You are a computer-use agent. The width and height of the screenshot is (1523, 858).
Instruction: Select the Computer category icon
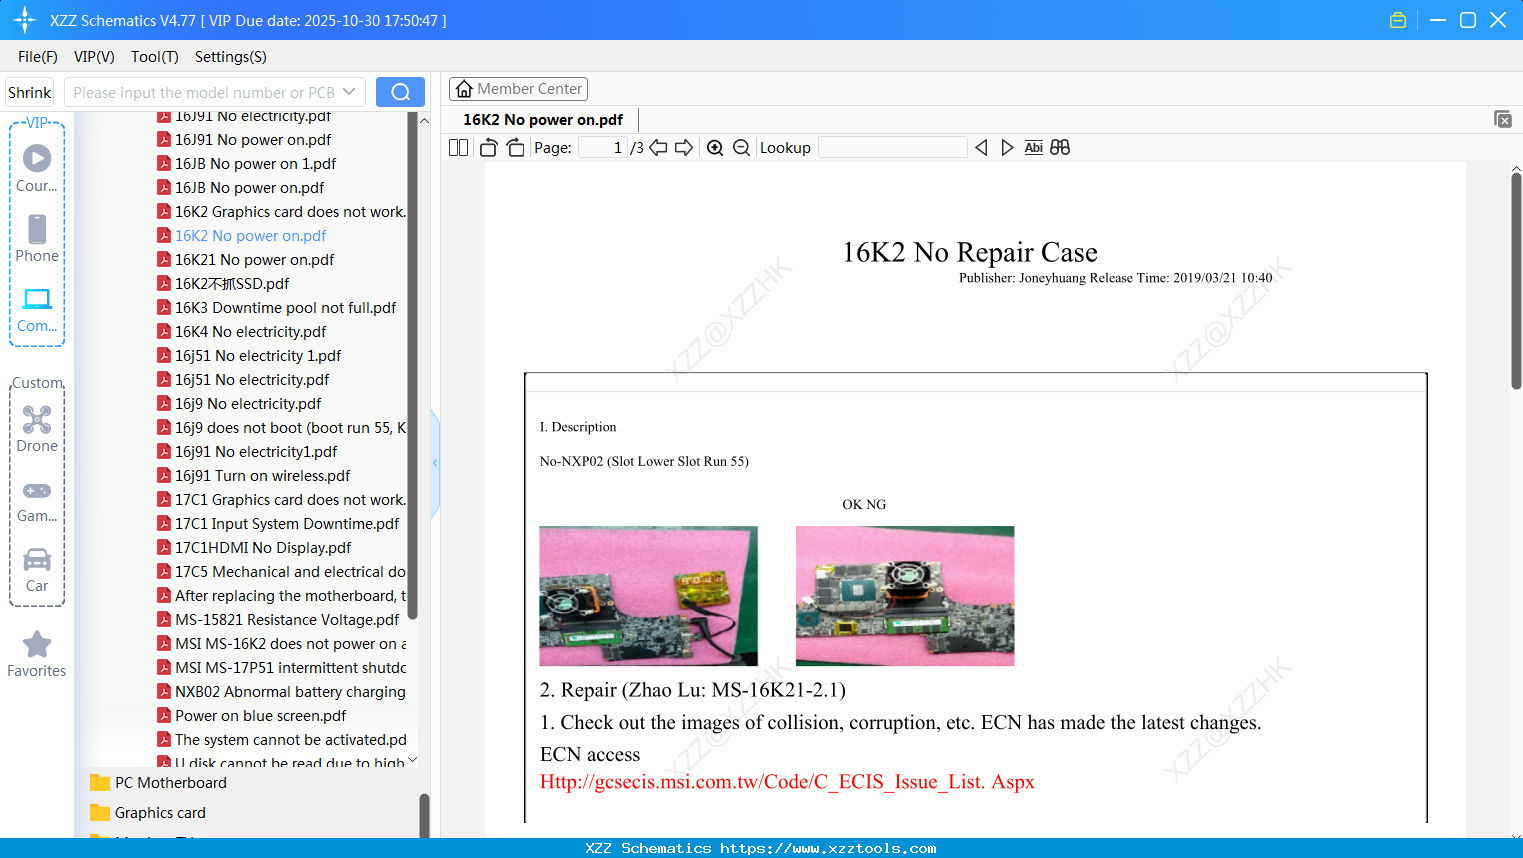pyautogui.click(x=37, y=309)
